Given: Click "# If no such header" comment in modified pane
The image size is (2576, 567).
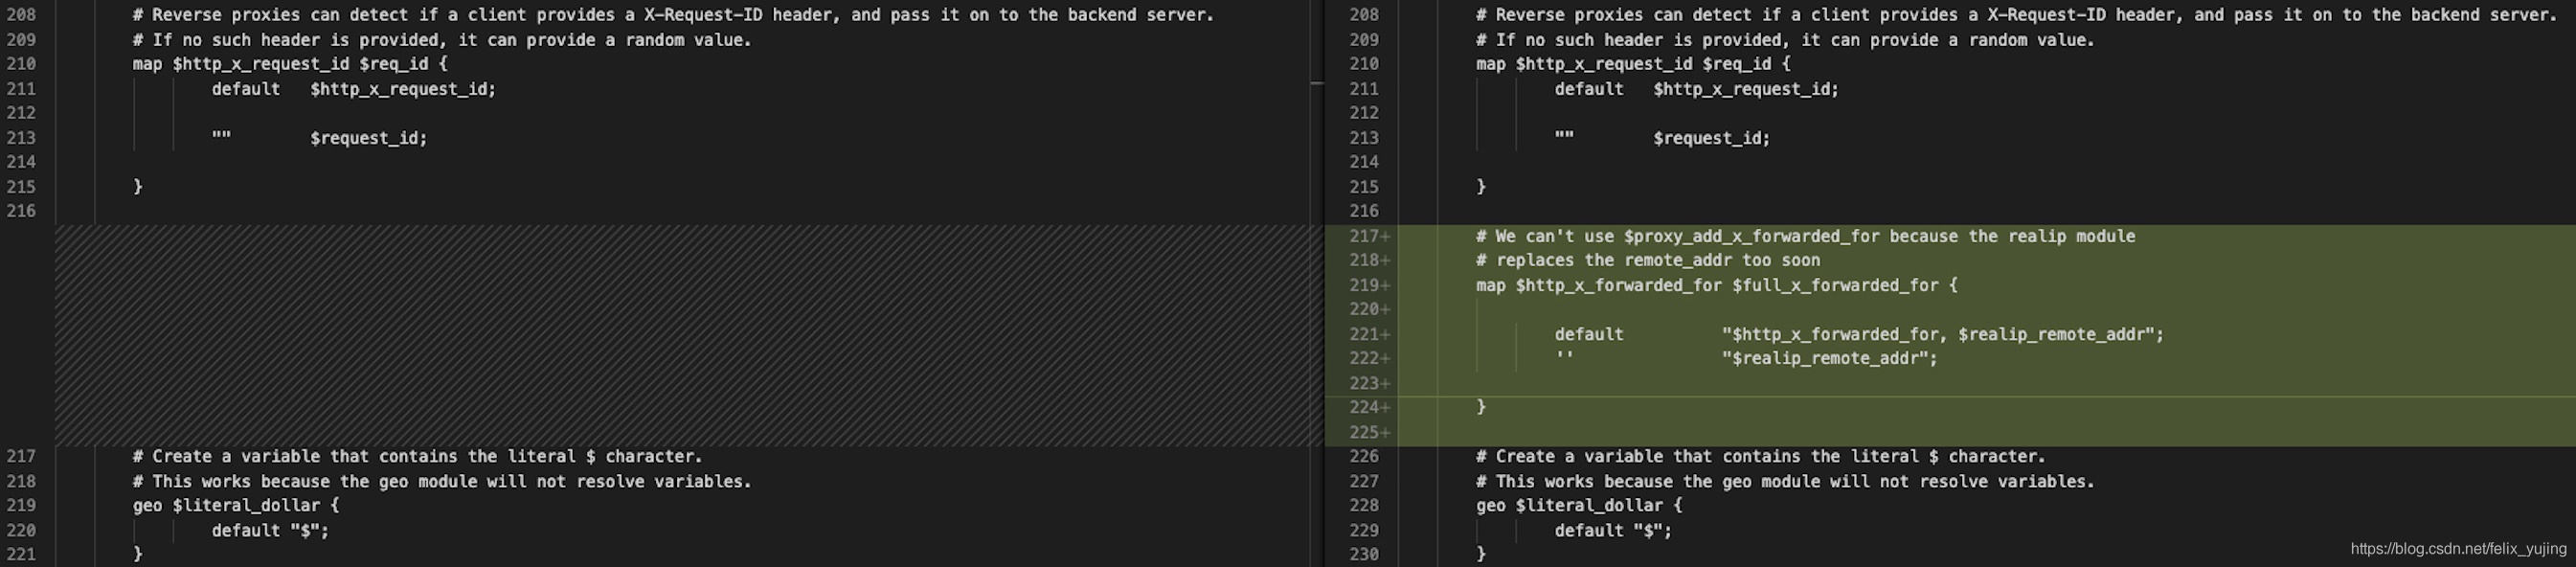Looking at the screenshot, I should click(1785, 40).
